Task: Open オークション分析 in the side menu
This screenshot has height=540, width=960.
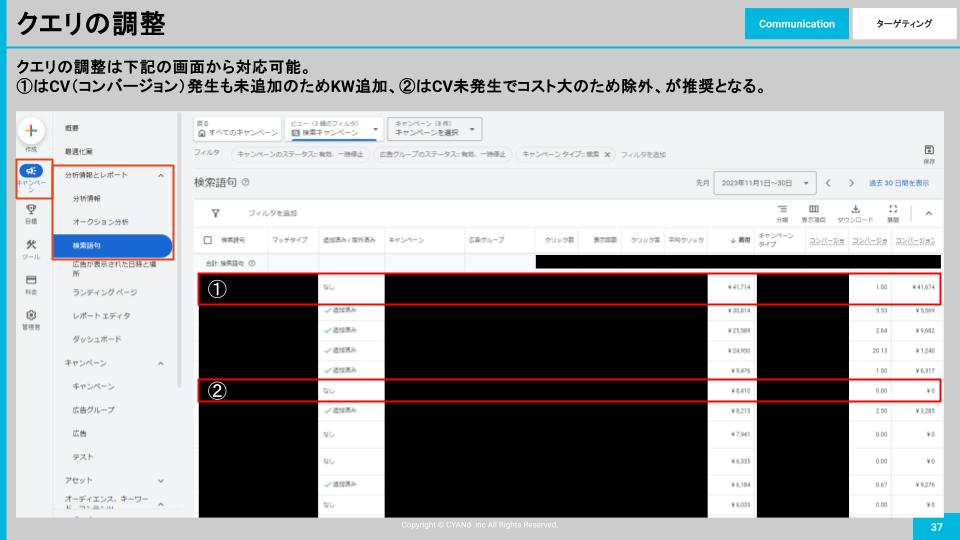Action: (100, 221)
